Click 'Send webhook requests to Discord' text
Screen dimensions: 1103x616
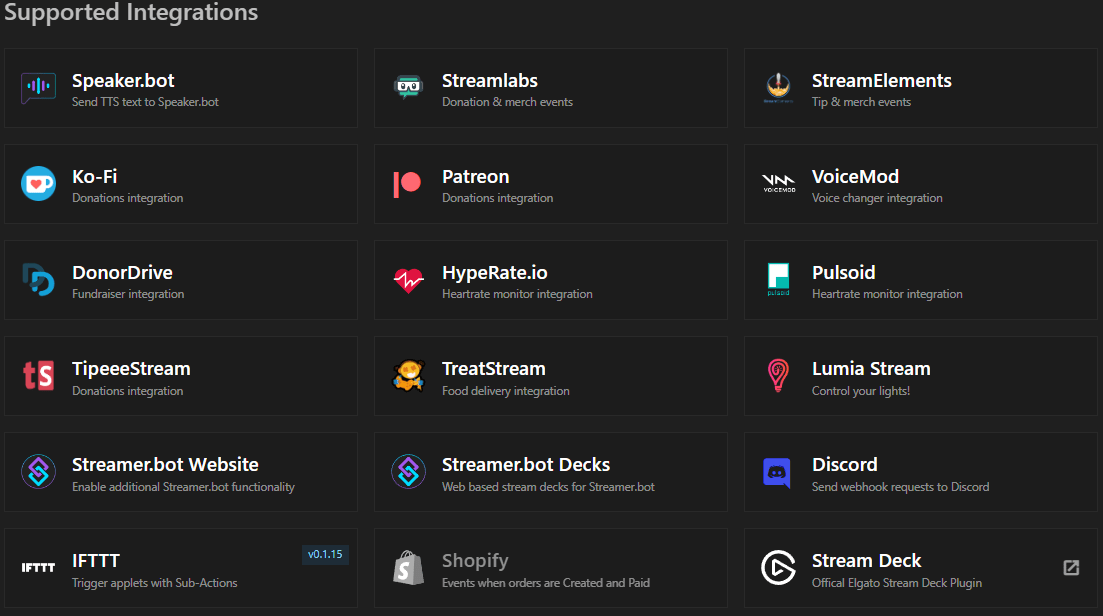[900, 487]
